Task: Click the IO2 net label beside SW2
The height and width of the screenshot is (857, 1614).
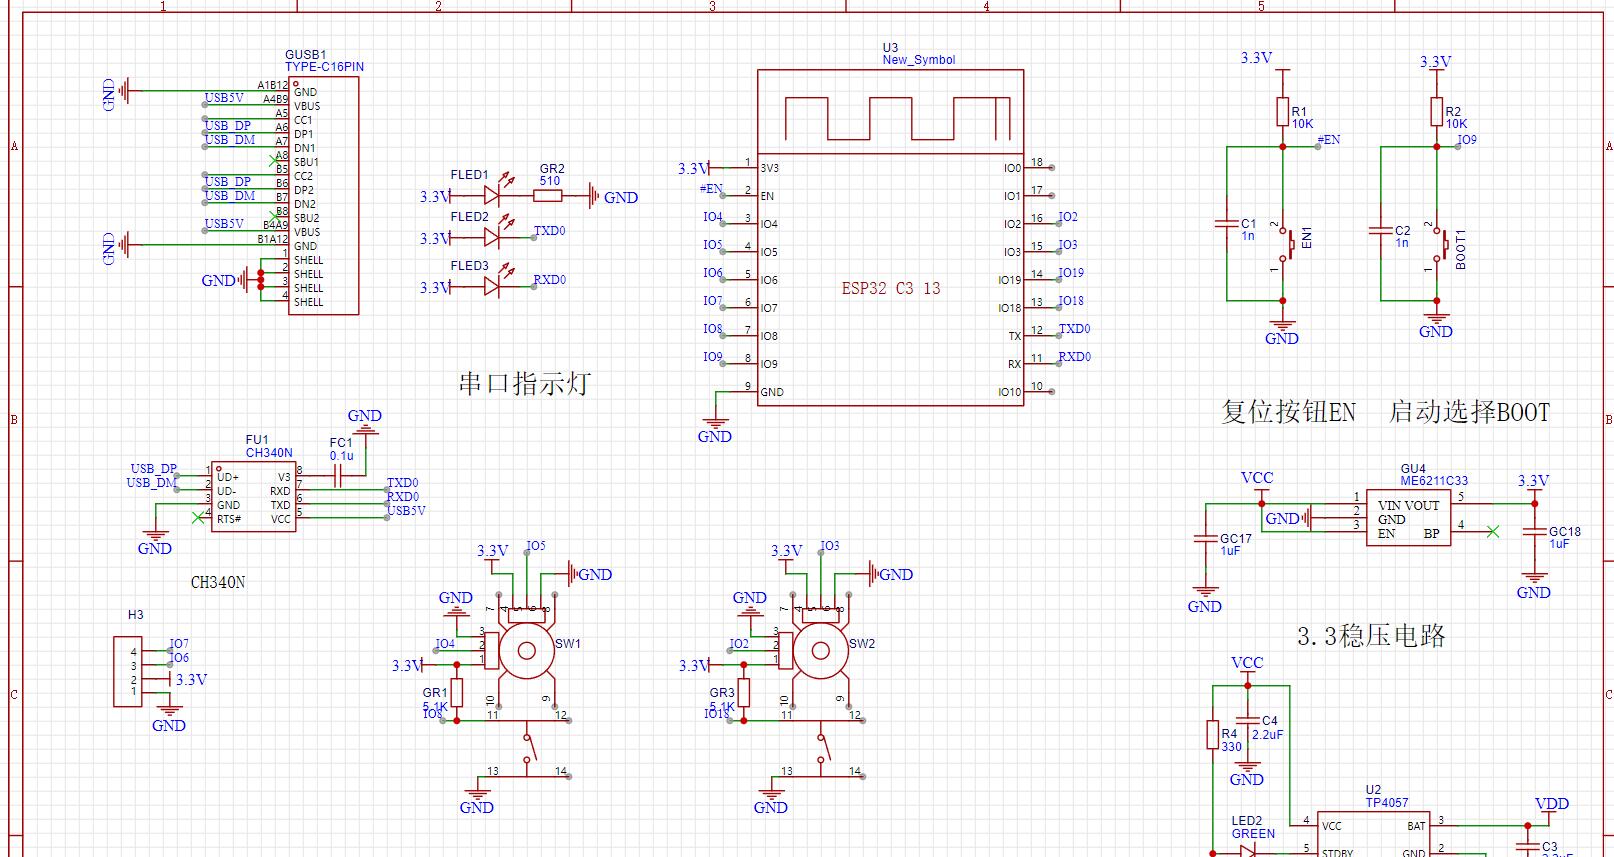Action: click(x=739, y=644)
